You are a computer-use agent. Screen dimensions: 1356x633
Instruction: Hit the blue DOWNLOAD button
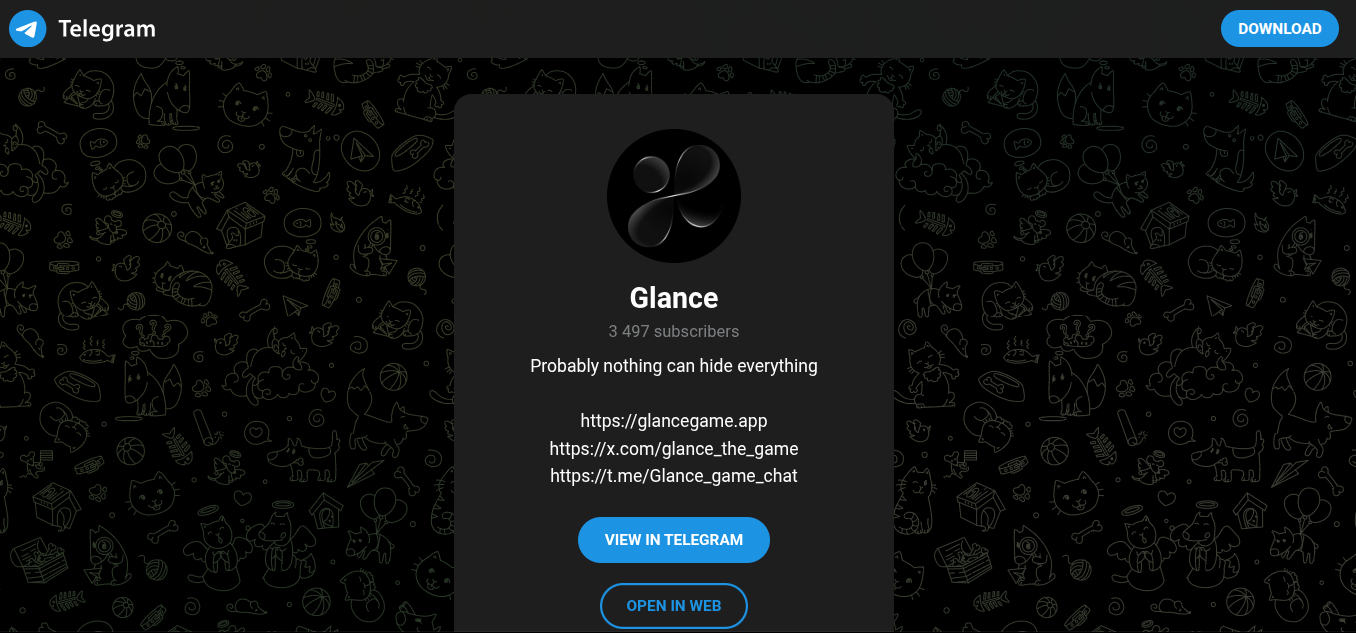[1279, 29]
